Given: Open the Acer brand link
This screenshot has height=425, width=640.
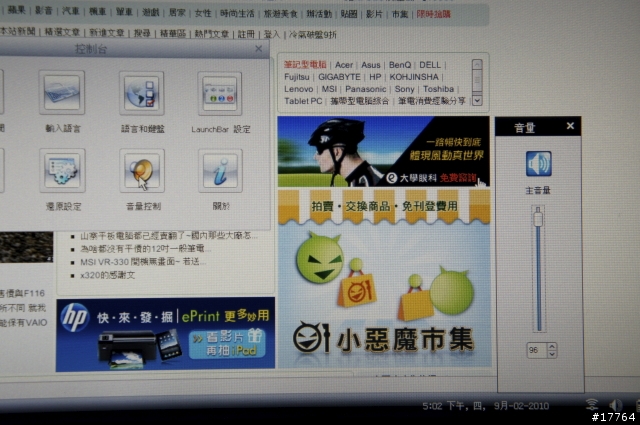Looking at the screenshot, I should click(344, 65).
